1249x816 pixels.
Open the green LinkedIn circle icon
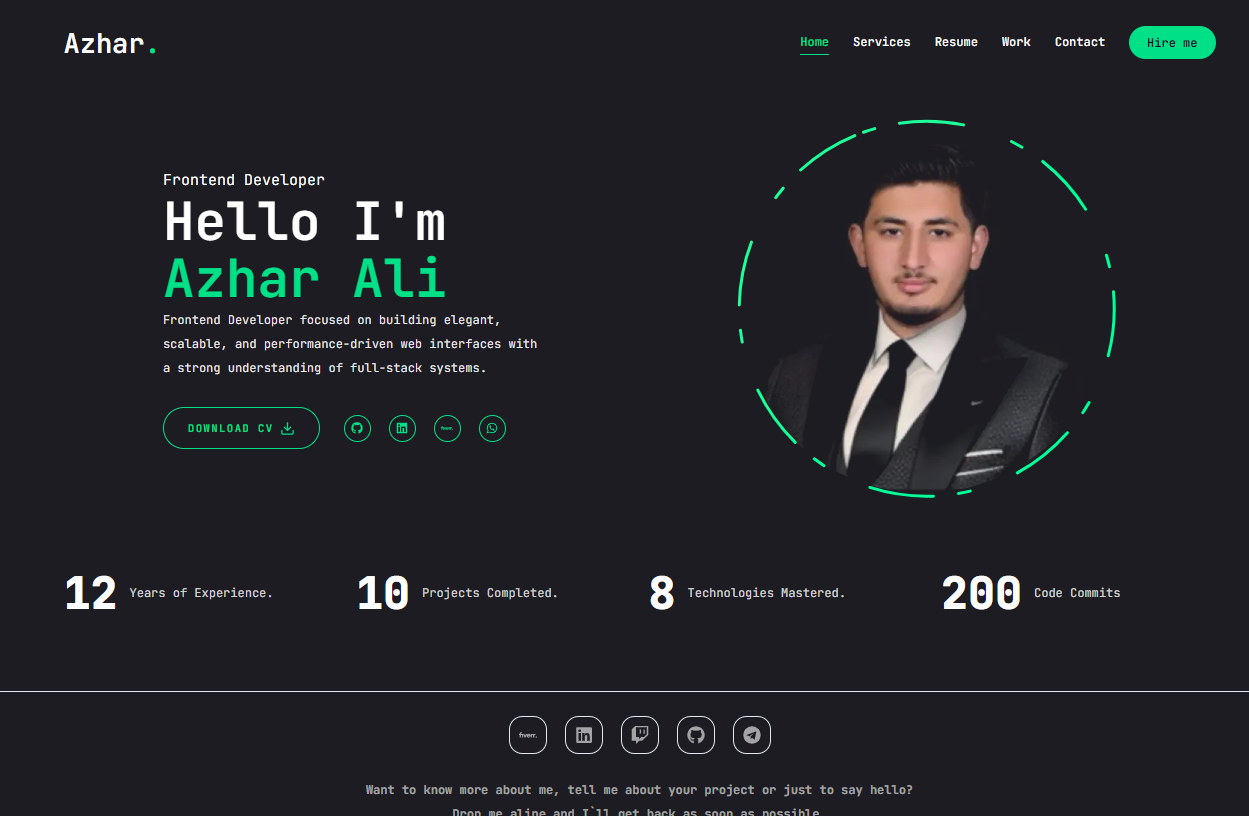tap(402, 428)
